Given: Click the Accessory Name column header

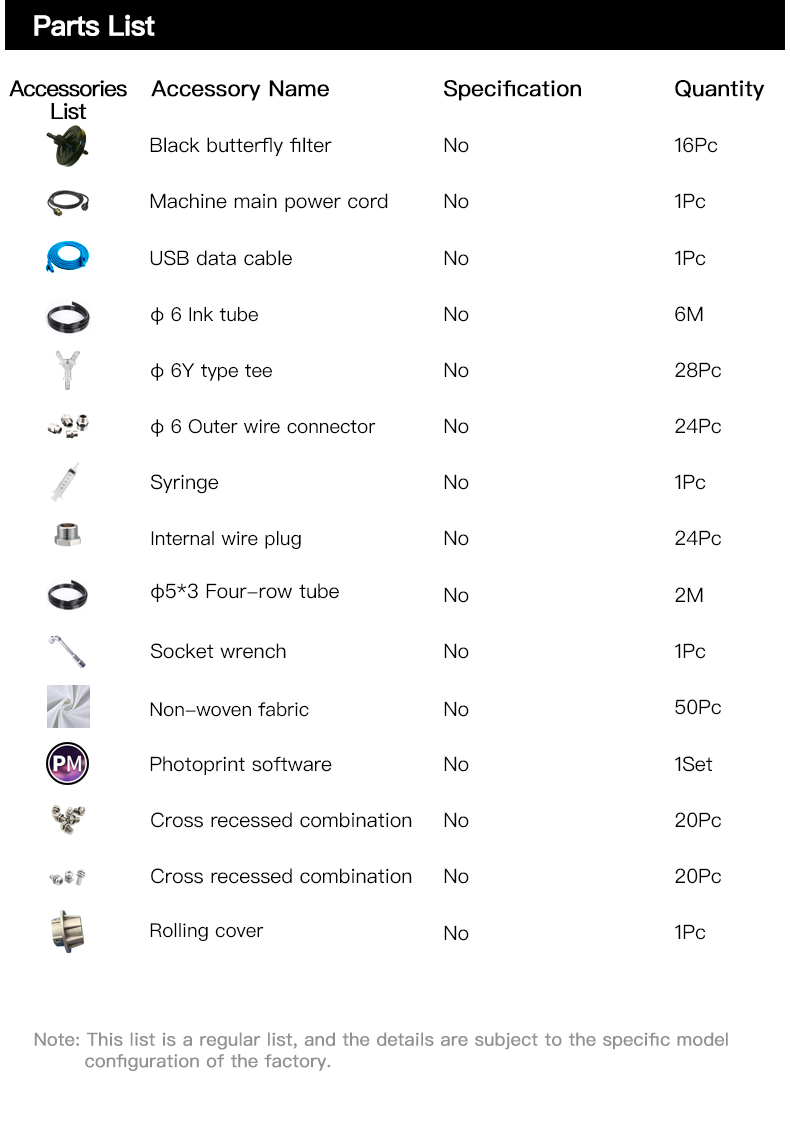Looking at the screenshot, I should tap(240, 89).
